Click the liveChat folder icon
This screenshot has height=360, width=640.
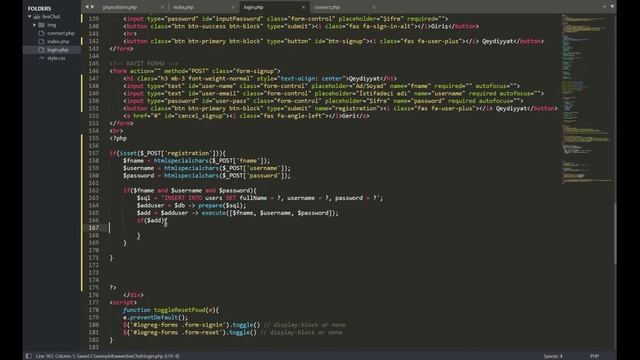pos(37,17)
